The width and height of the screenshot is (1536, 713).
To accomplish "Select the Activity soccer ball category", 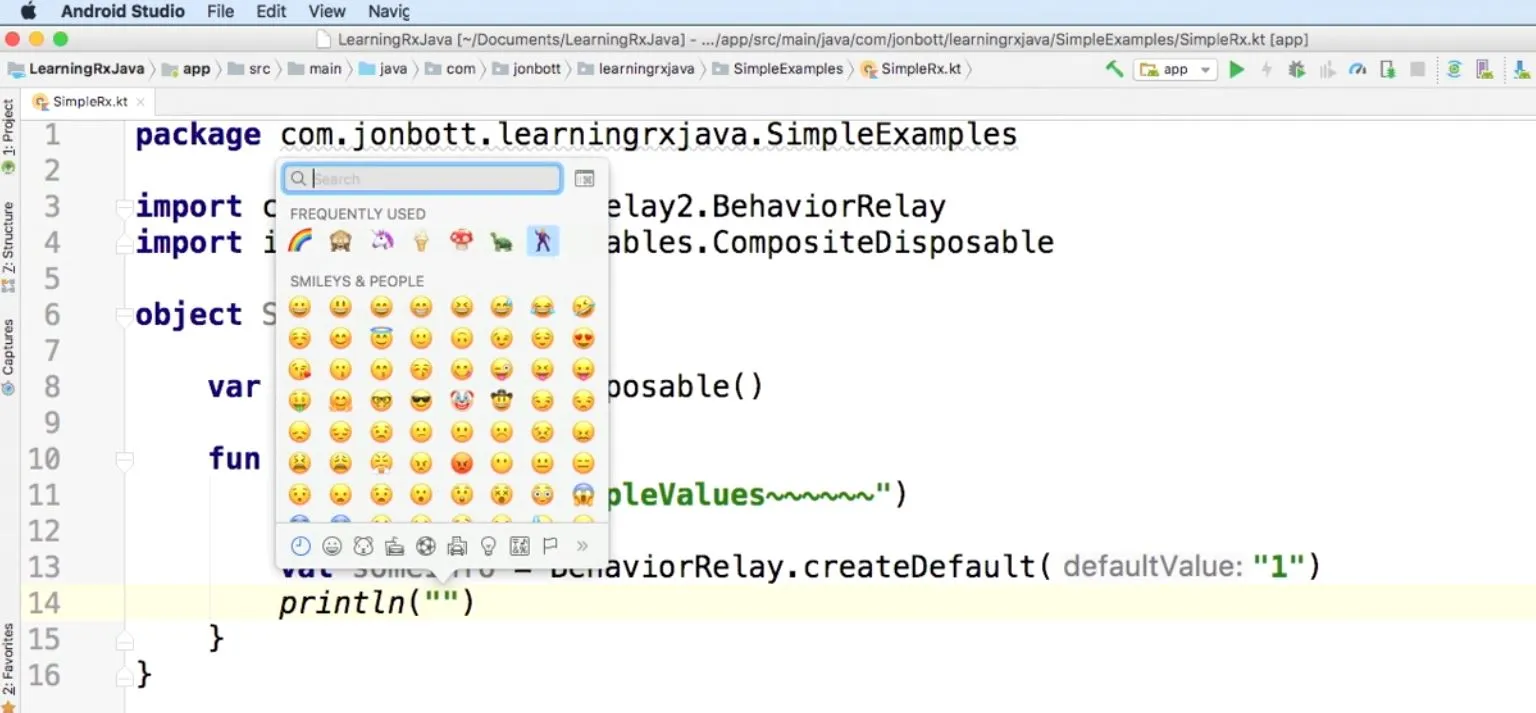I will tap(426, 546).
